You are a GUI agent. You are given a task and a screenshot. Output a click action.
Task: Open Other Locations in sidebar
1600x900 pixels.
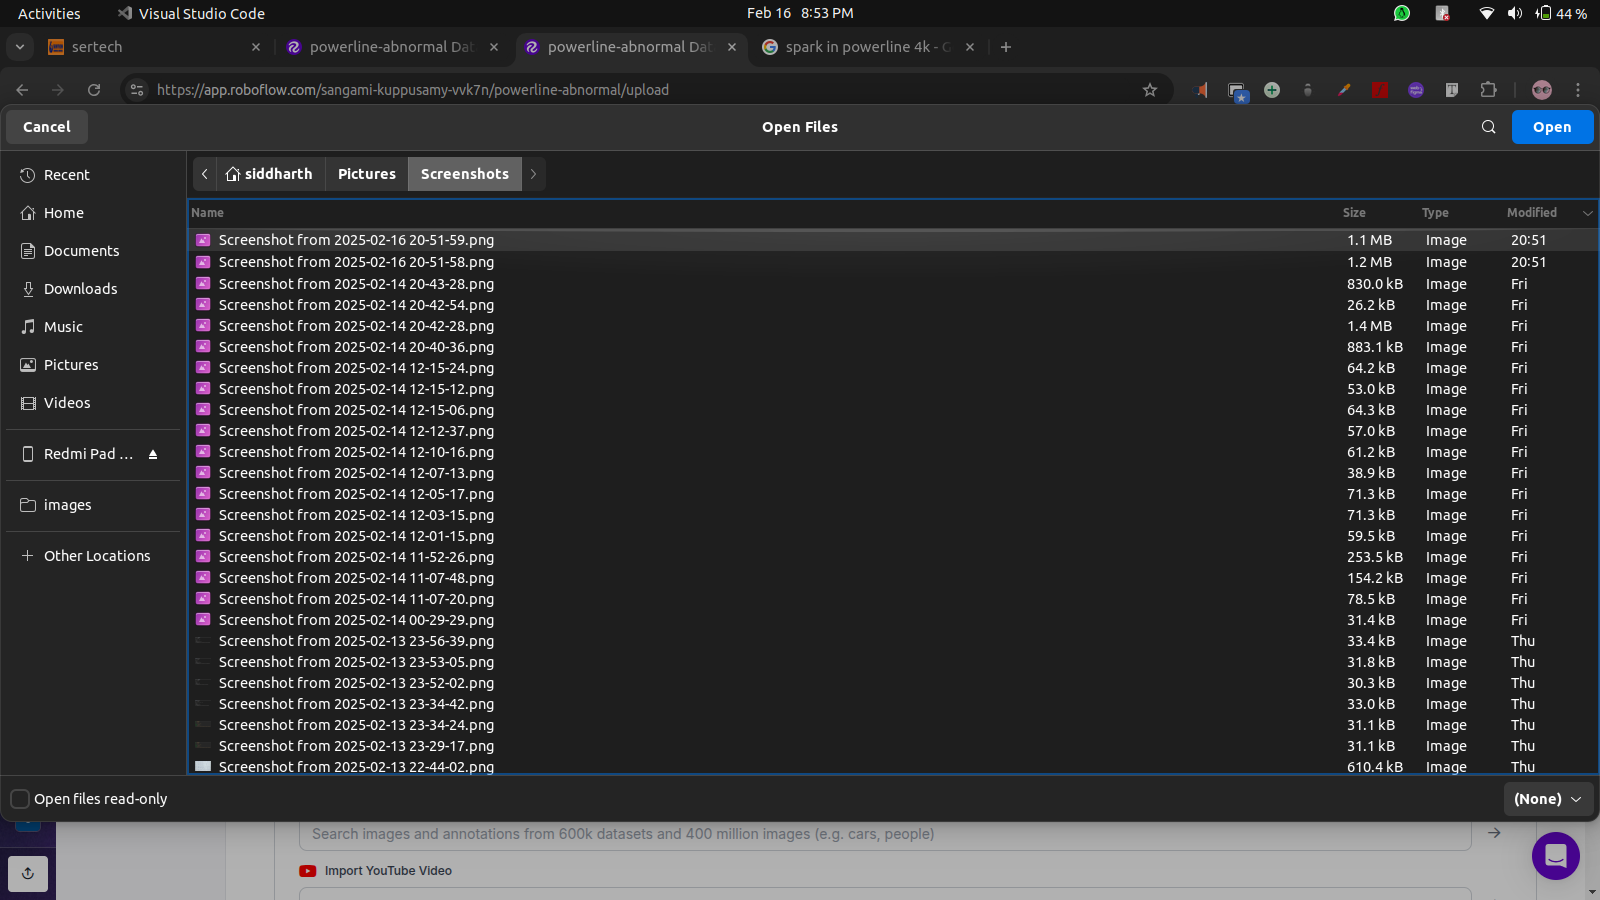(x=96, y=556)
